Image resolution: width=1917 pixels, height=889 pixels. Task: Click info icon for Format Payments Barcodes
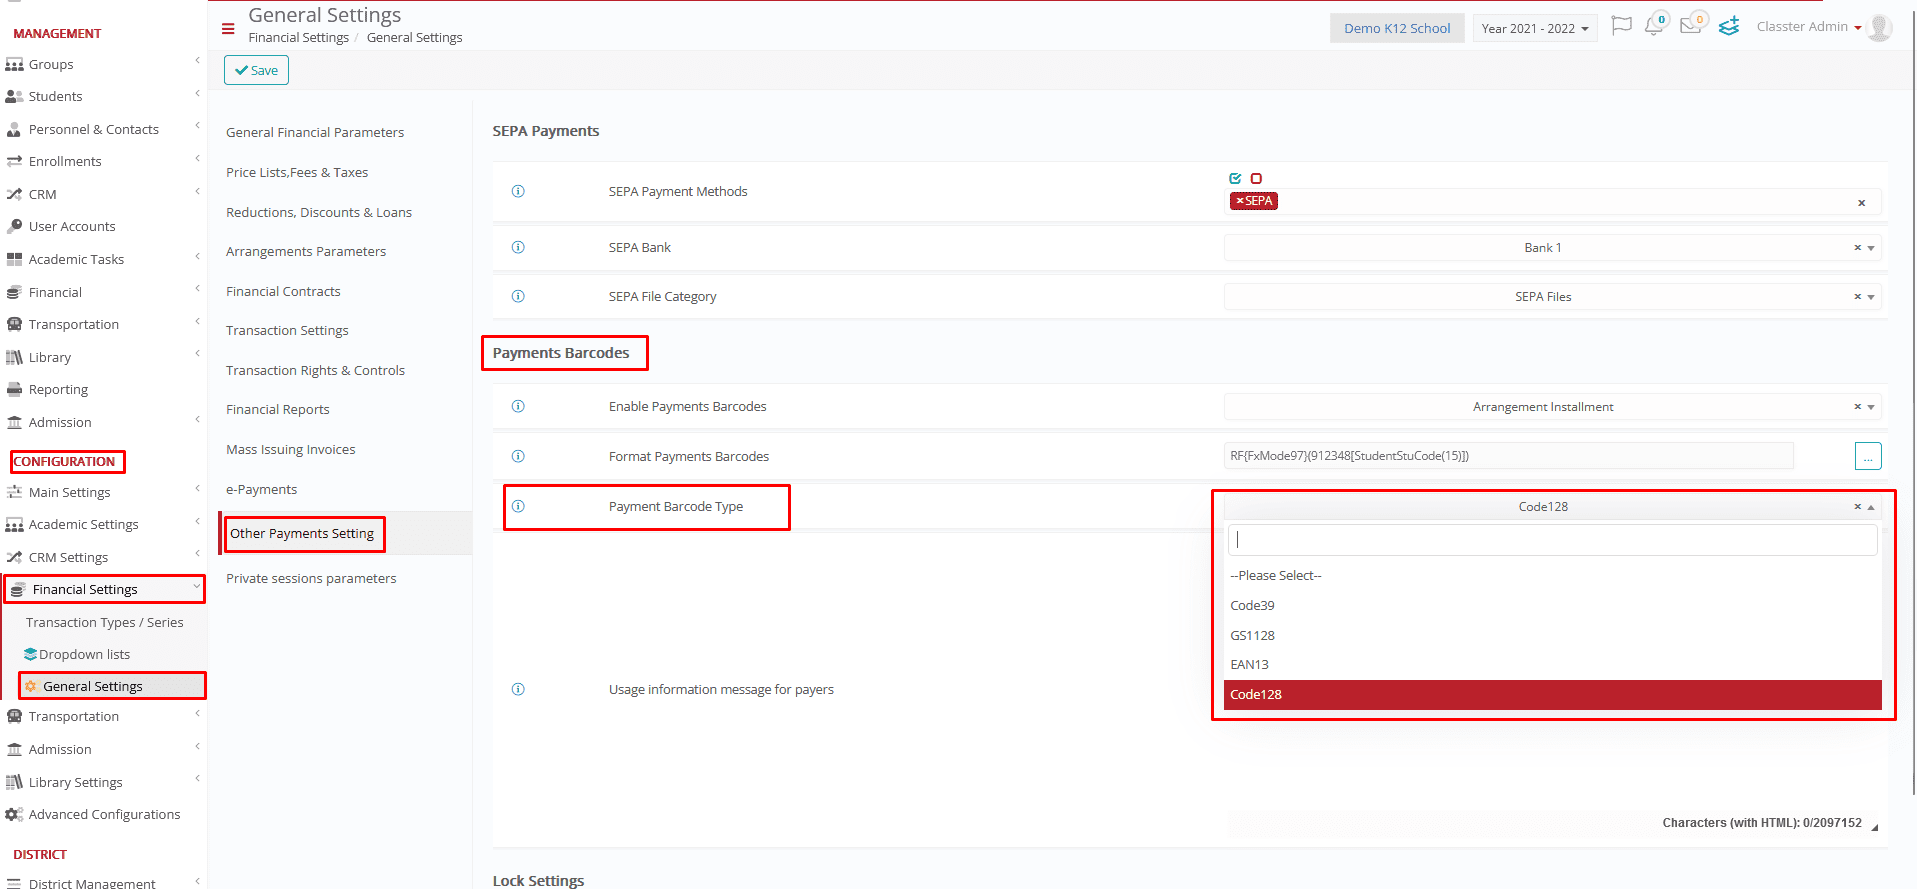coord(518,456)
